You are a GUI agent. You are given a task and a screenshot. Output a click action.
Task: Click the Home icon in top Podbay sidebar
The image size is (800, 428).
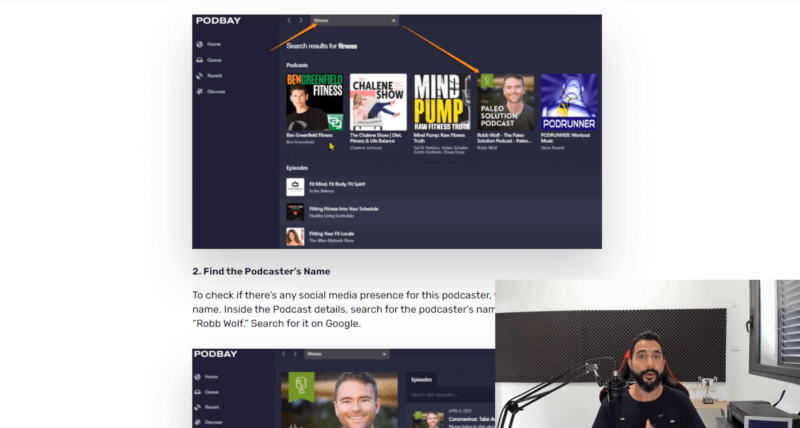[199, 44]
